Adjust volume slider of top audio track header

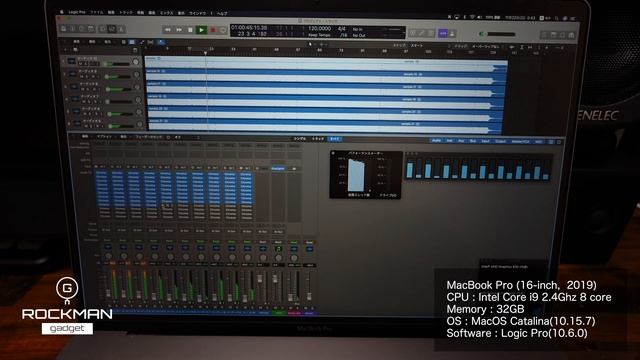pos(117,64)
